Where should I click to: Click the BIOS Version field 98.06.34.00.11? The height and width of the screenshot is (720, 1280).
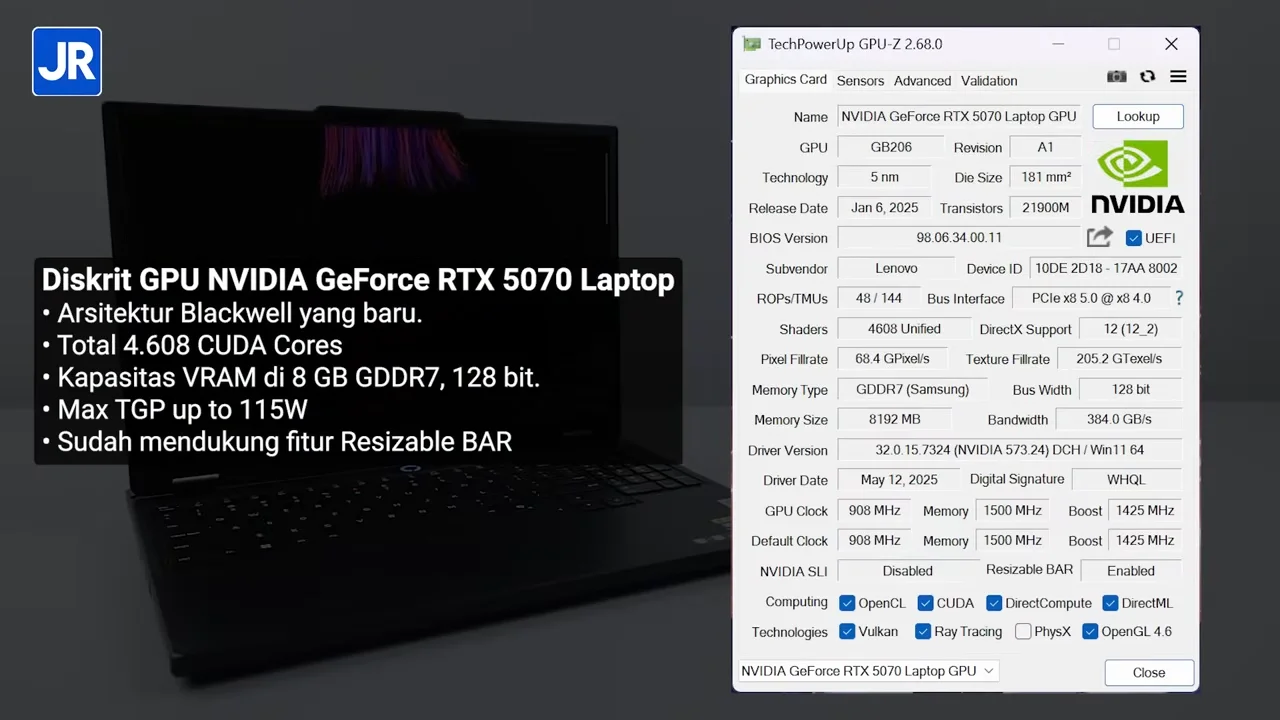pos(959,238)
